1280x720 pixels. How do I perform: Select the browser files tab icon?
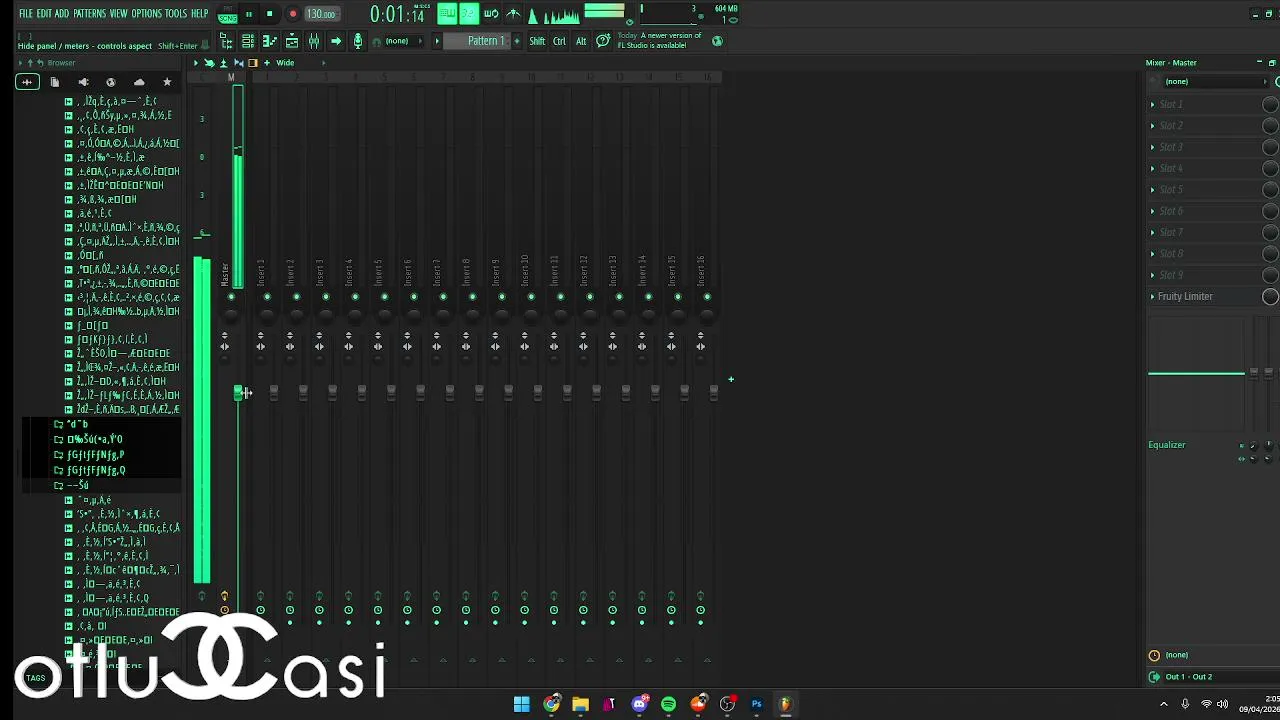point(55,82)
